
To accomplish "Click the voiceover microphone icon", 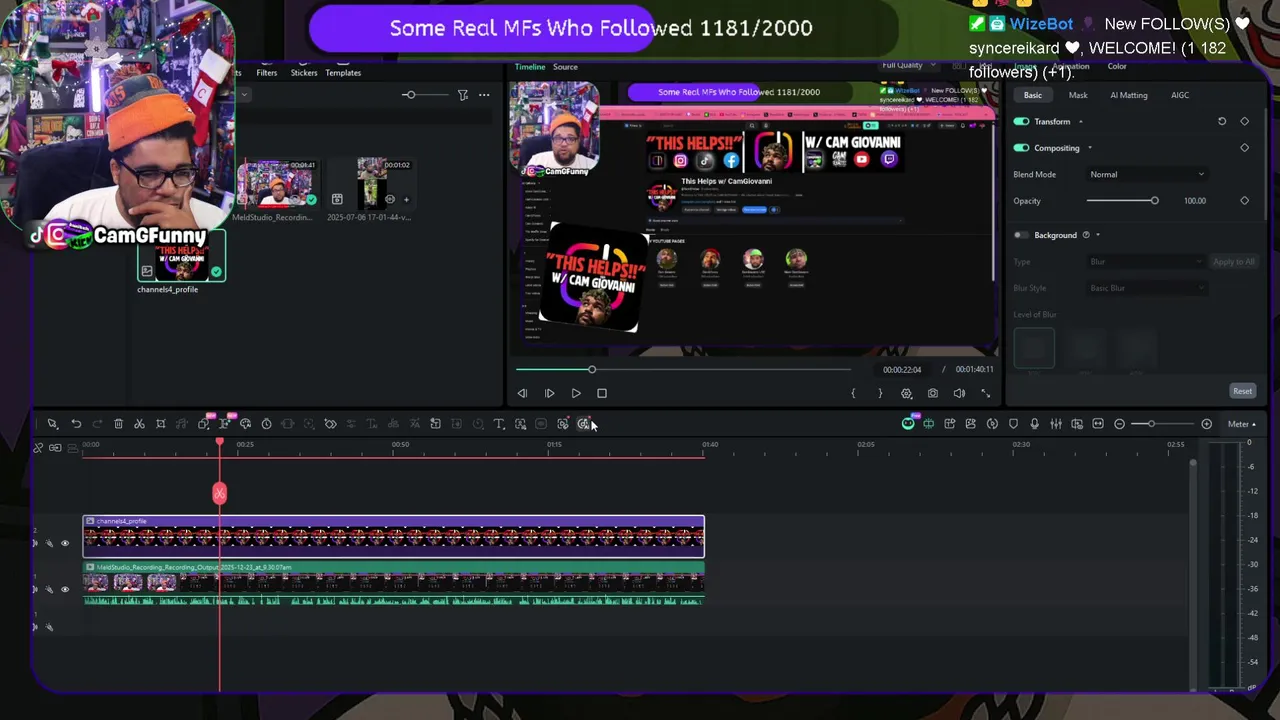I will pos(1034,424).
